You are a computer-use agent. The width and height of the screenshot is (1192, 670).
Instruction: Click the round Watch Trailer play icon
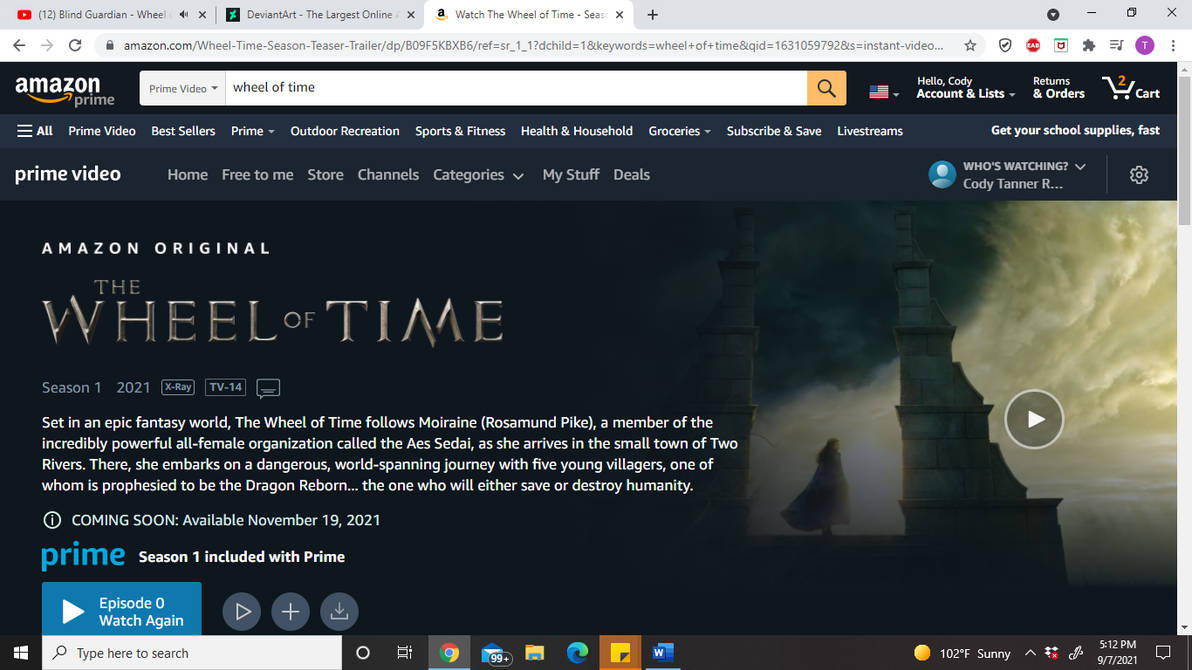coord(242,611)
